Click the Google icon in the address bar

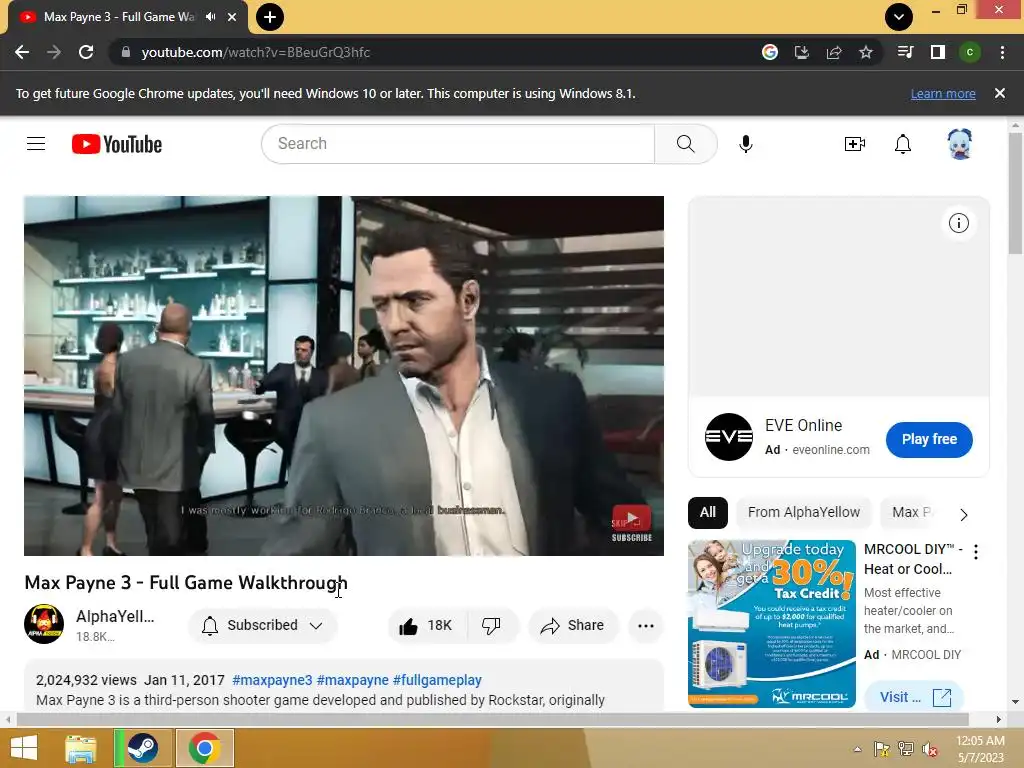point(770,52)
